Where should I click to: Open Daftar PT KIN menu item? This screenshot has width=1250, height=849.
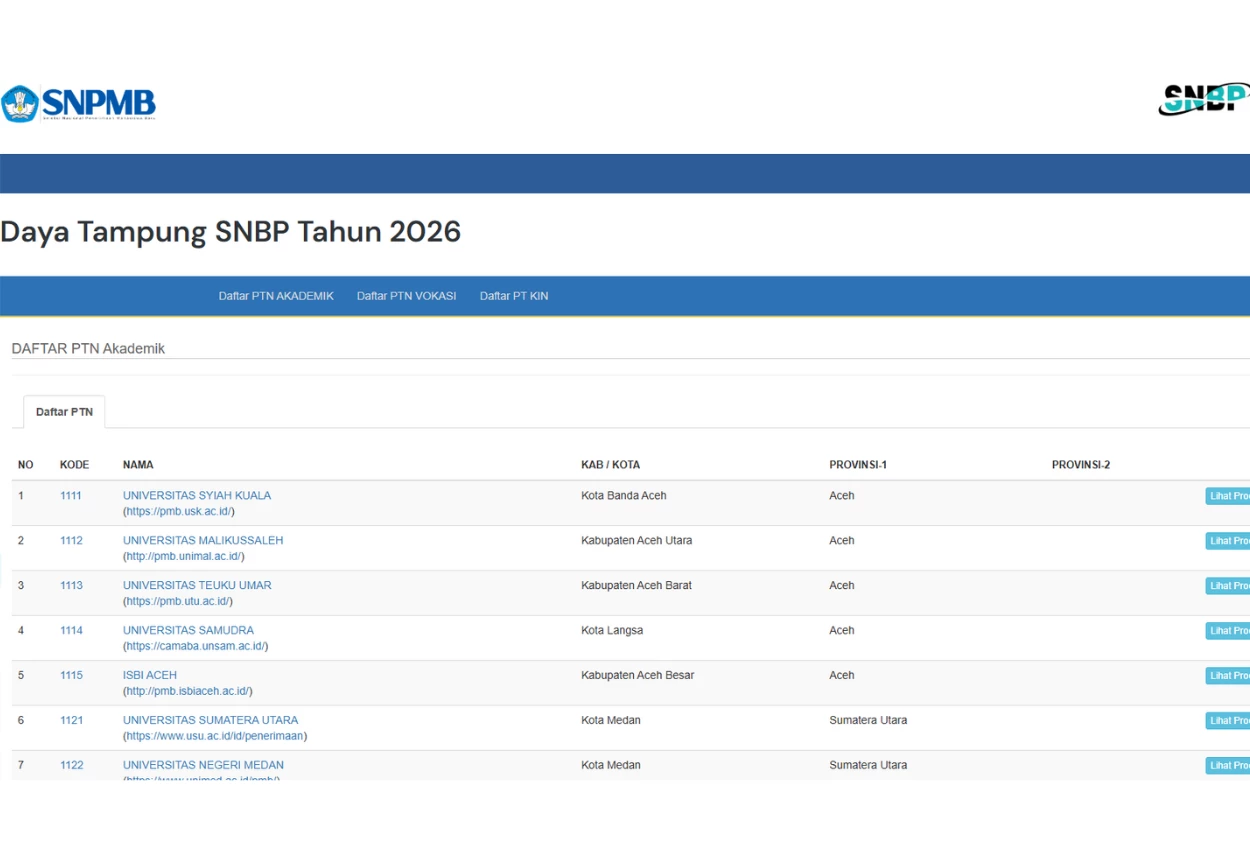pos(514,296)
